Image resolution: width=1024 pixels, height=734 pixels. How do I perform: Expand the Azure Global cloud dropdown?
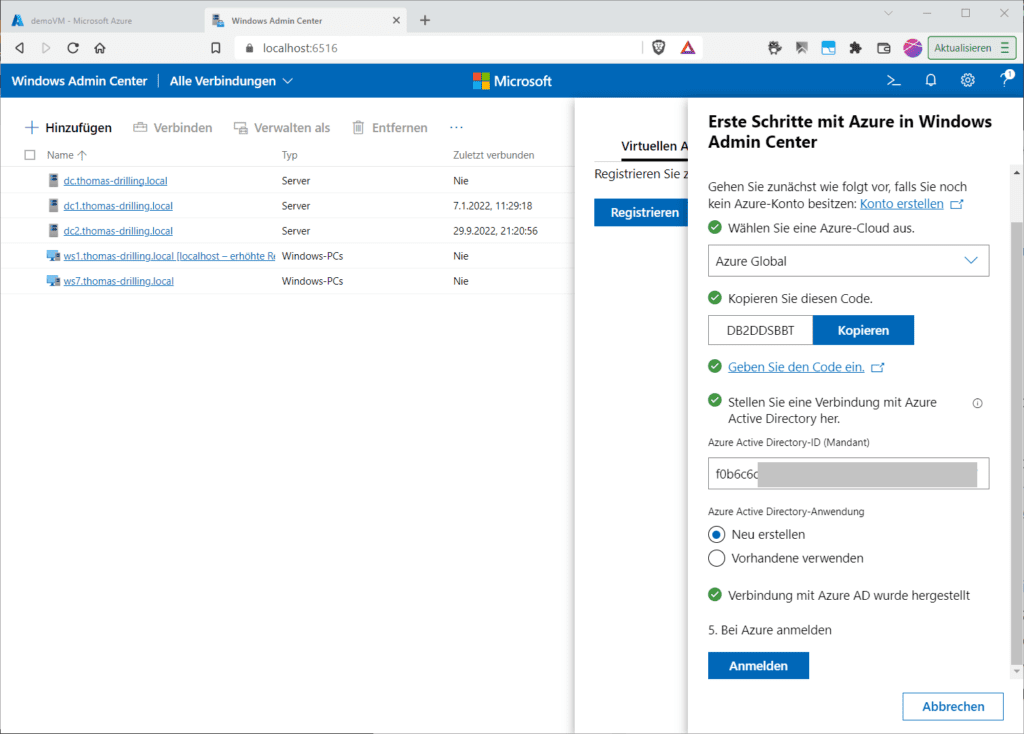[x=848, y=261]
